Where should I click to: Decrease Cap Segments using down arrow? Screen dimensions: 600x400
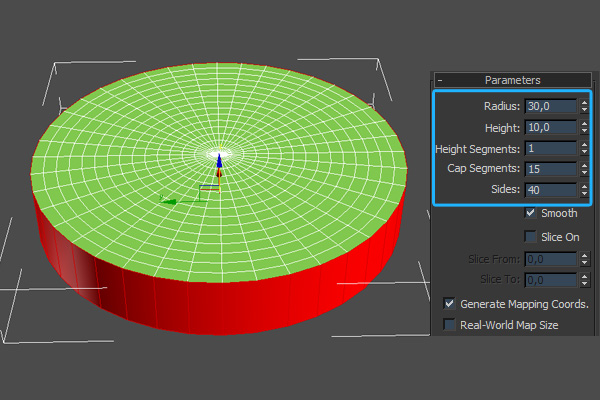(x=584, y=174)
